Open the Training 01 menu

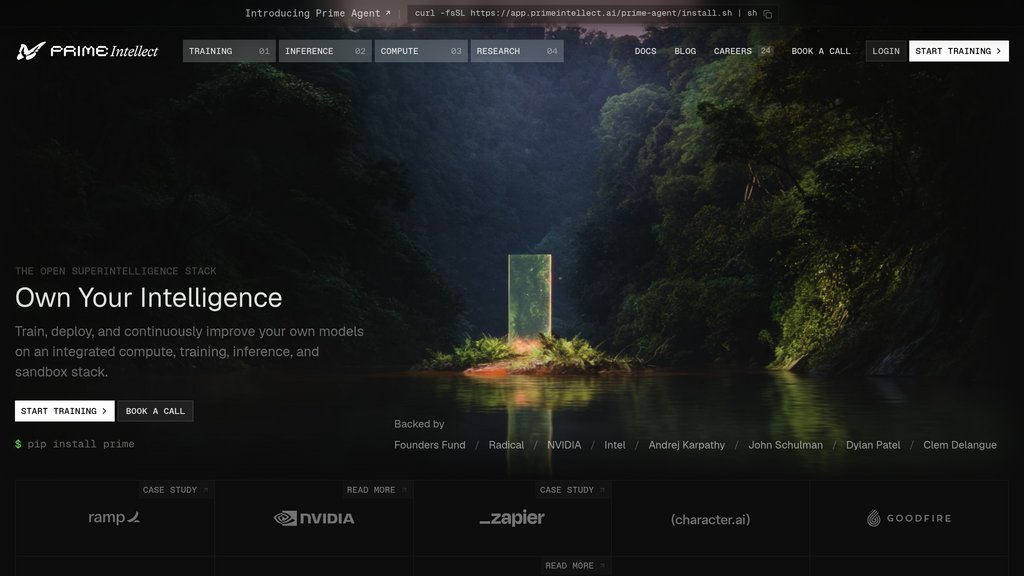click(x=229, y=51)
